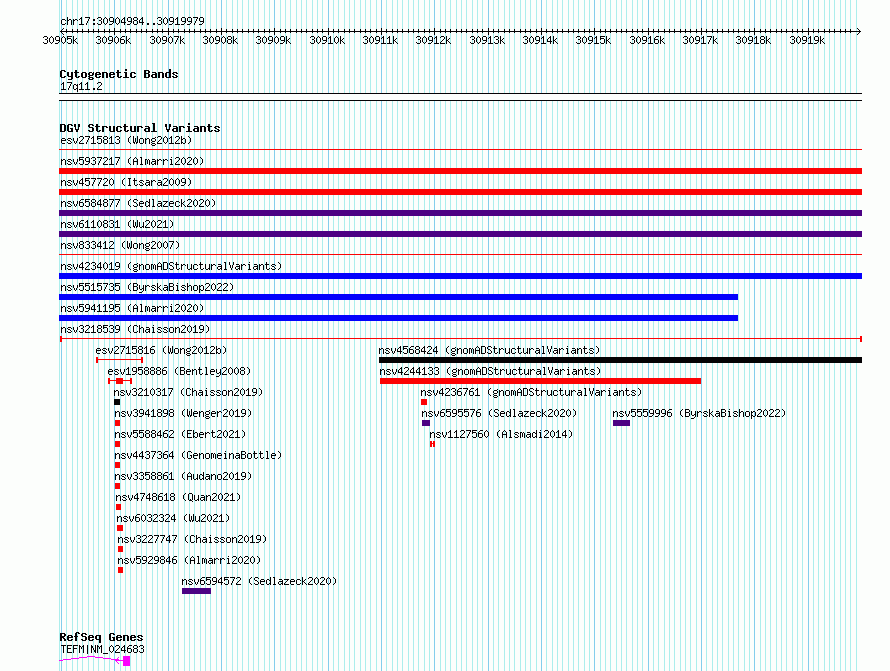Open the TEFM|NM_024683 gene label

102,649
